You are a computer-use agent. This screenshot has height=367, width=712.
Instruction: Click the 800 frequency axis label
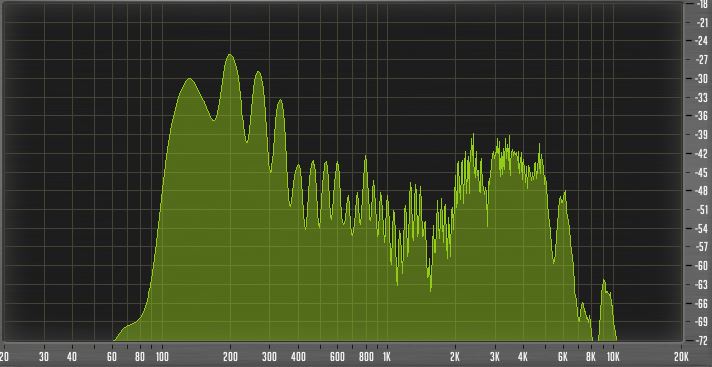click(x=366, y=356)
